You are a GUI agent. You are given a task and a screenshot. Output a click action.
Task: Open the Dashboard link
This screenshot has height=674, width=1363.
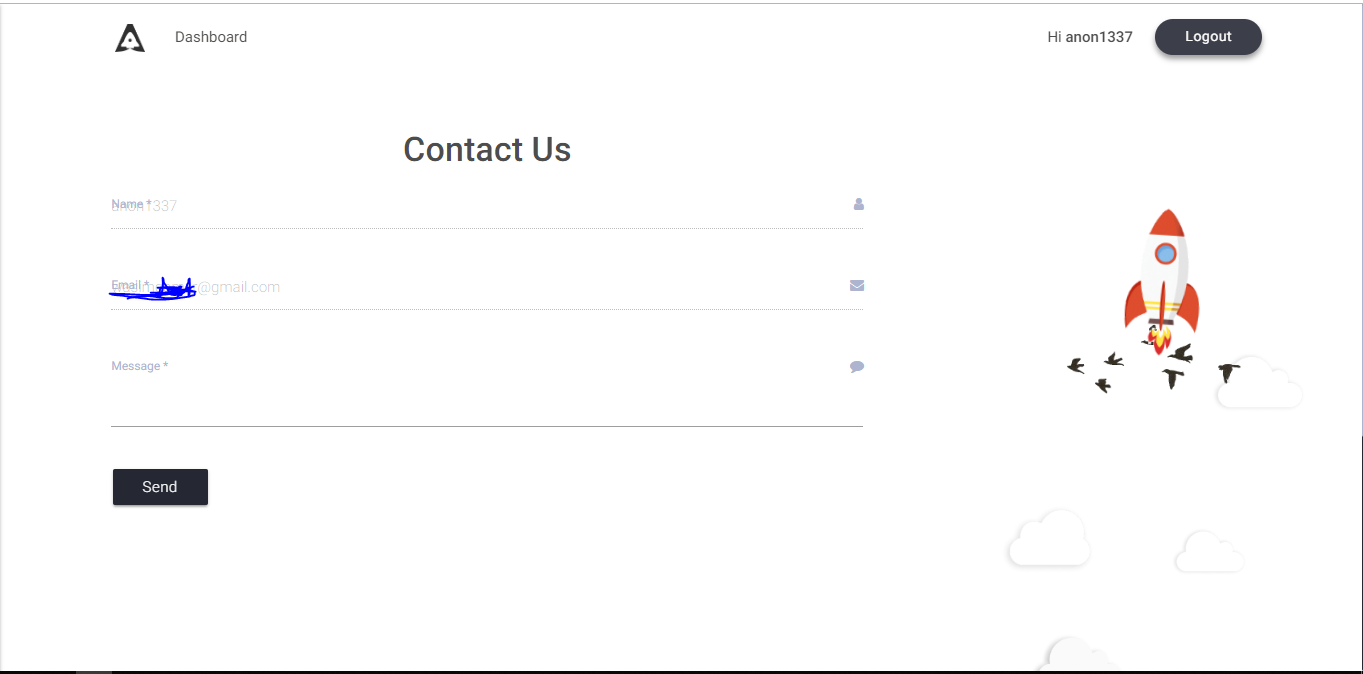tap(211, 37)
